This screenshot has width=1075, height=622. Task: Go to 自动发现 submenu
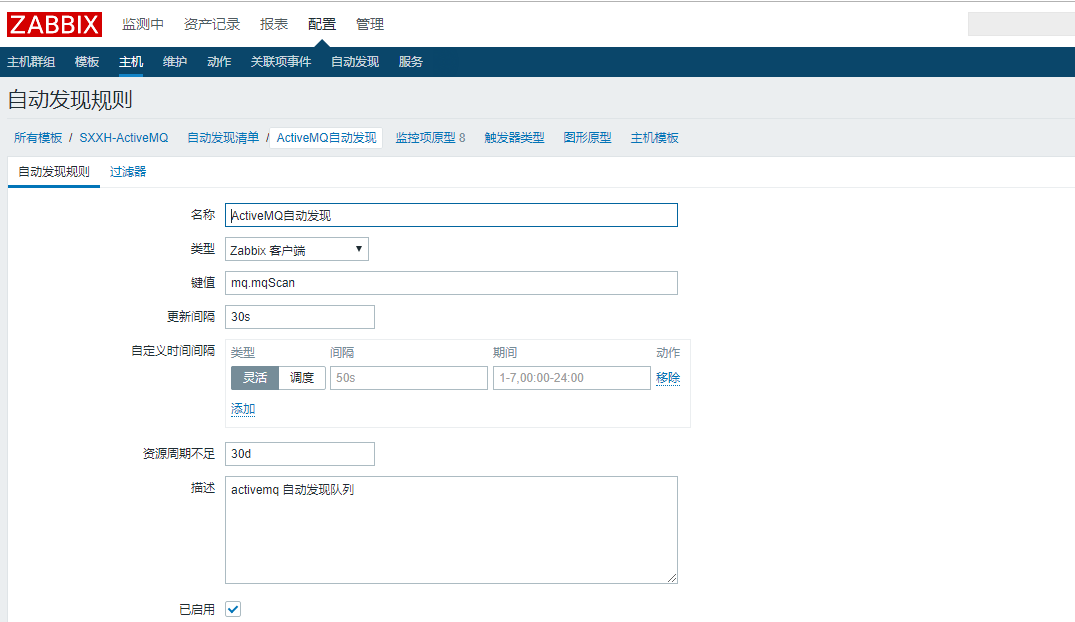tap(354, 62)
